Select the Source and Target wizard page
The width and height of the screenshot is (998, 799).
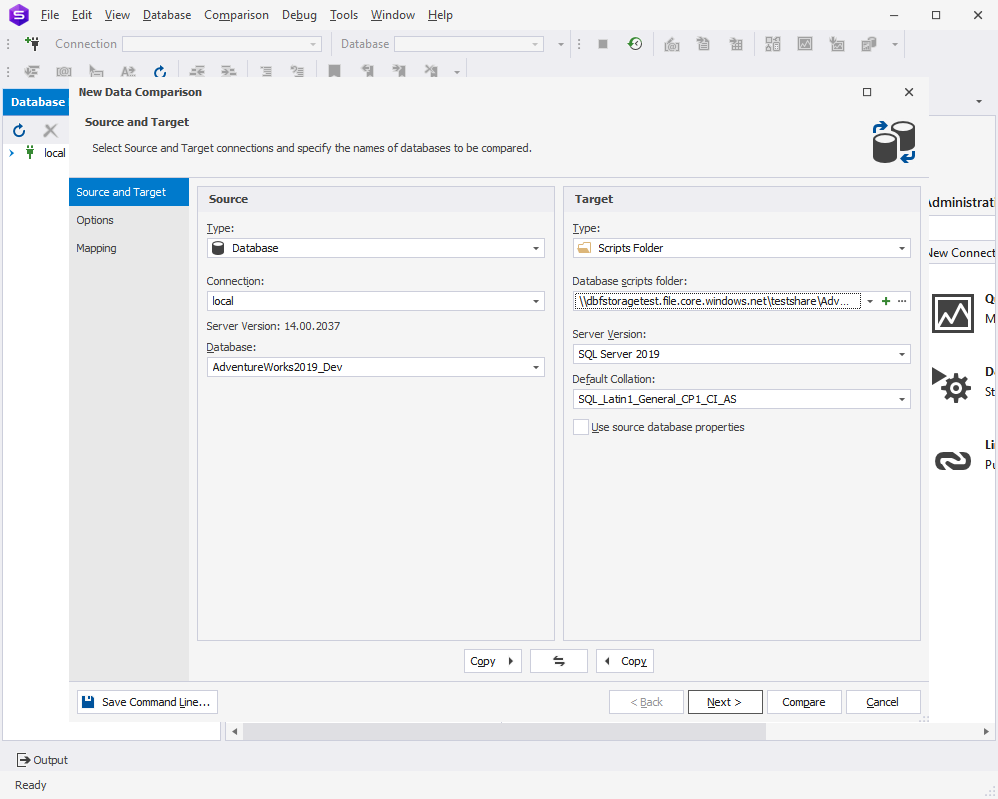click(x=129, y=192)
